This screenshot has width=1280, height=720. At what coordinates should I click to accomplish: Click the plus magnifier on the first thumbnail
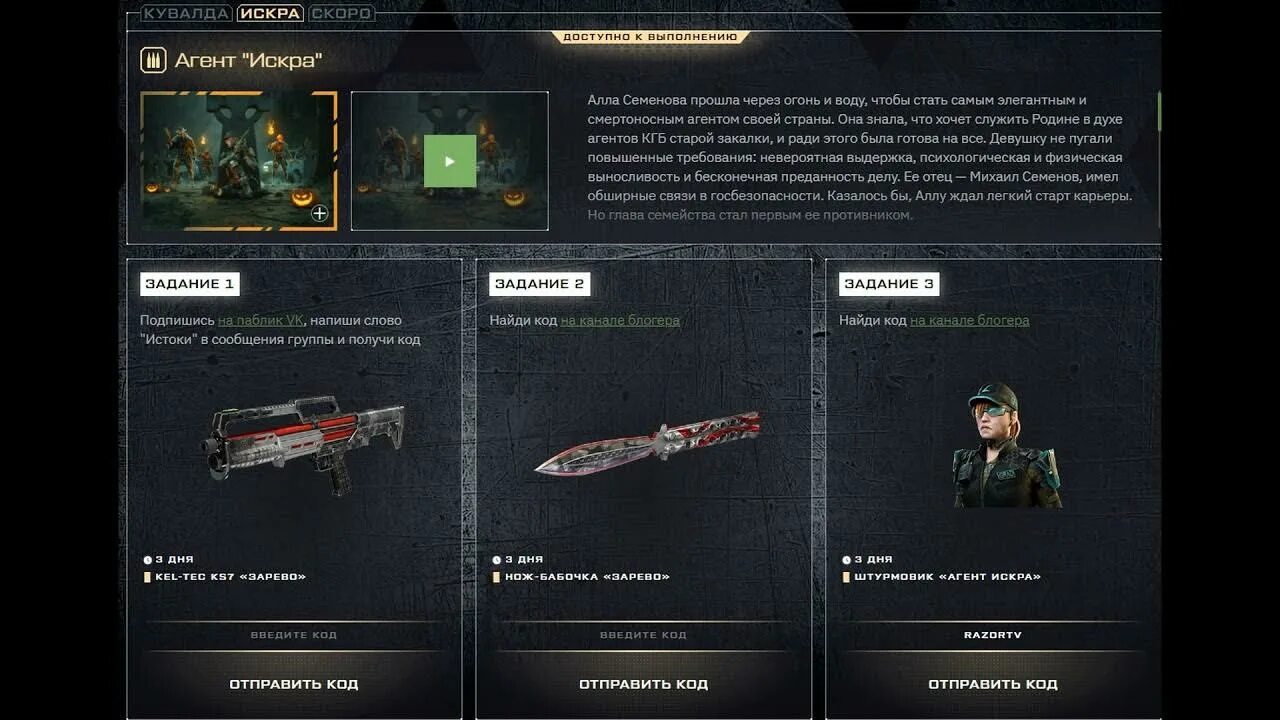click(319, 213)
